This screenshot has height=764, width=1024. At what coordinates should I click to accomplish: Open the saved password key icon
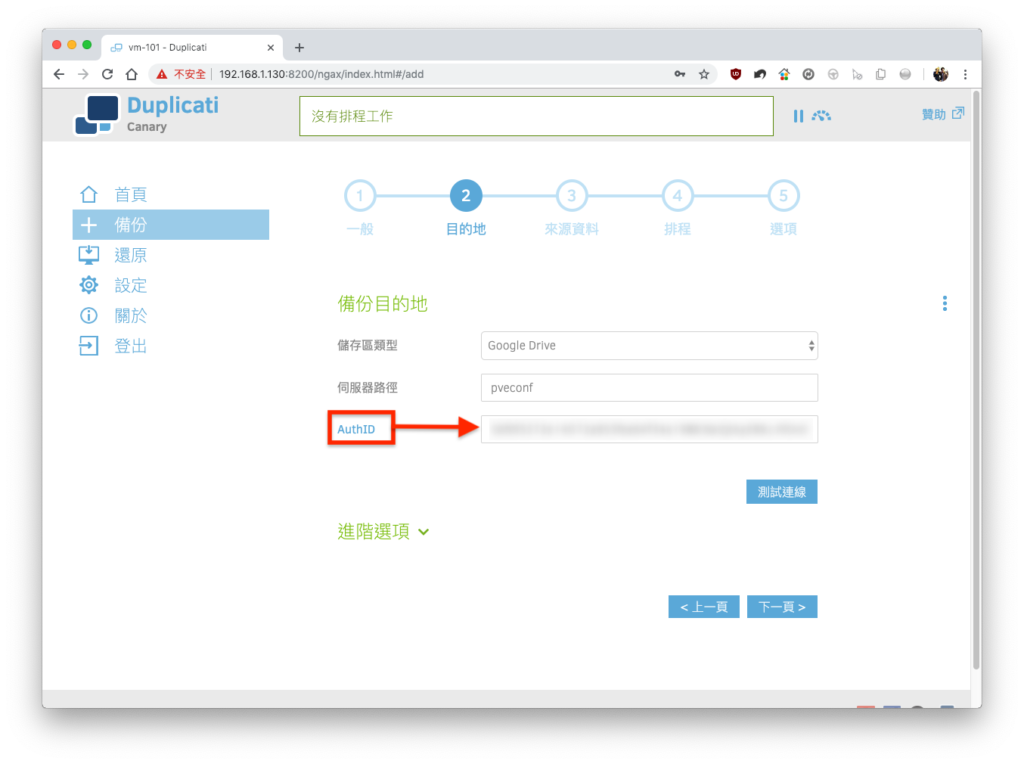click(x=680, y=74)
